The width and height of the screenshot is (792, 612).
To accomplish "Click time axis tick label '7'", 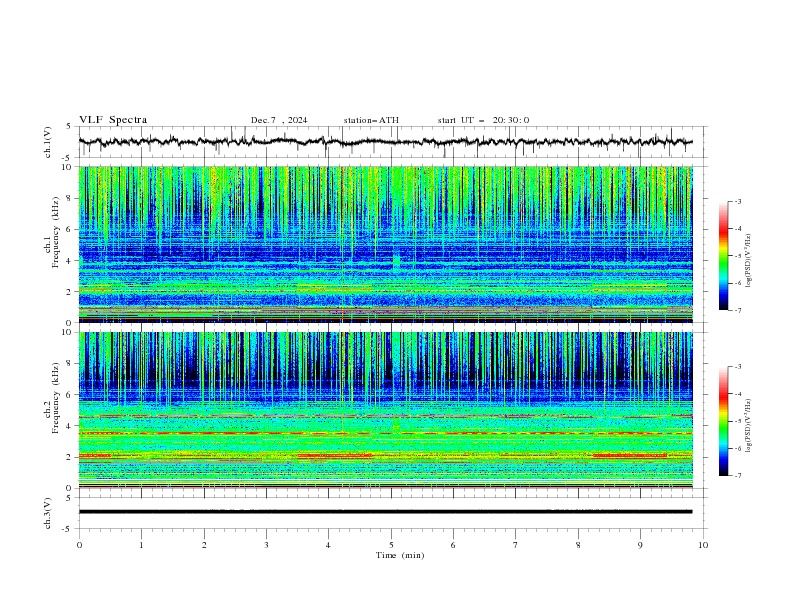I will pos(516,545).
